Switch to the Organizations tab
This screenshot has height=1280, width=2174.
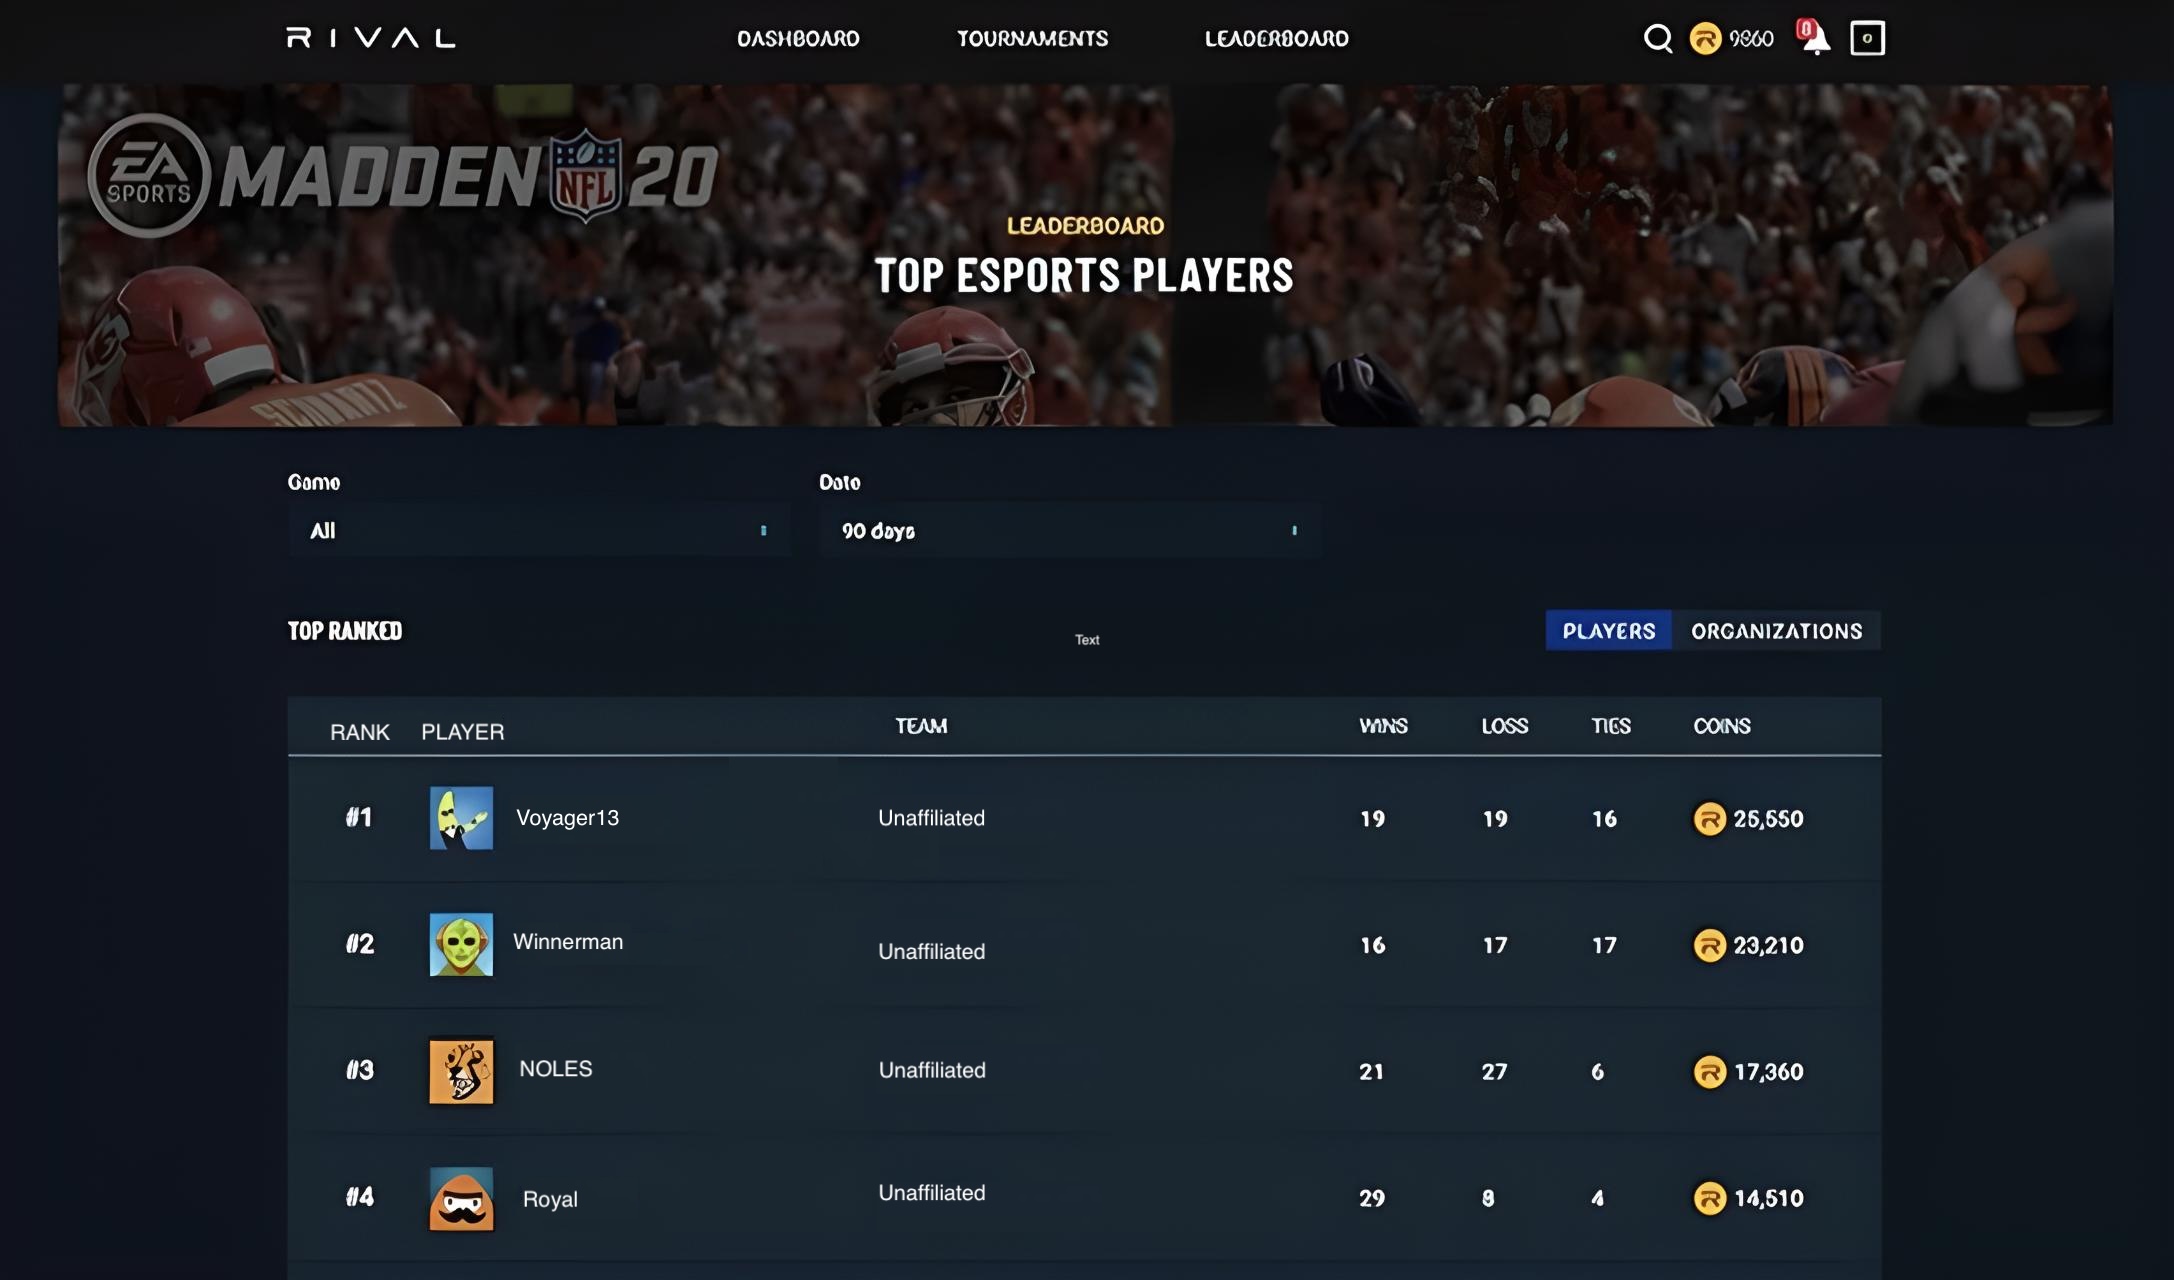pyautogui.click(x=1777, y=631)
